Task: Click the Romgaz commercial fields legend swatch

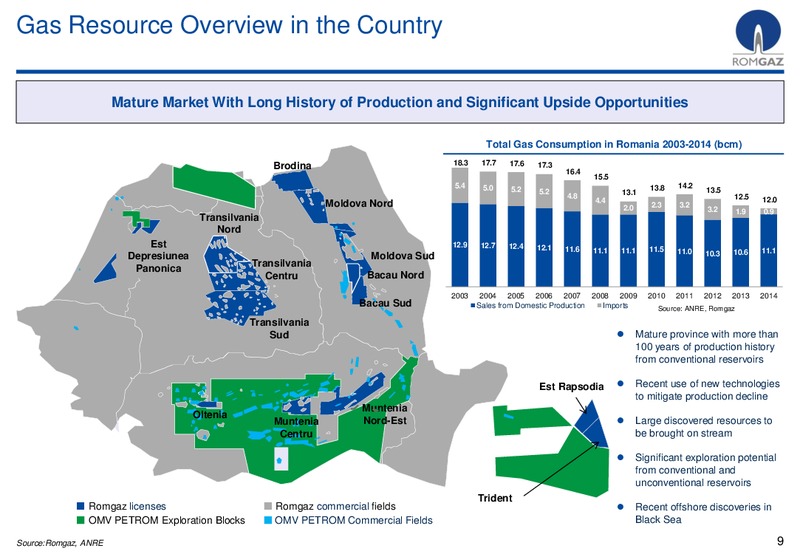Action: click(268, 506)
